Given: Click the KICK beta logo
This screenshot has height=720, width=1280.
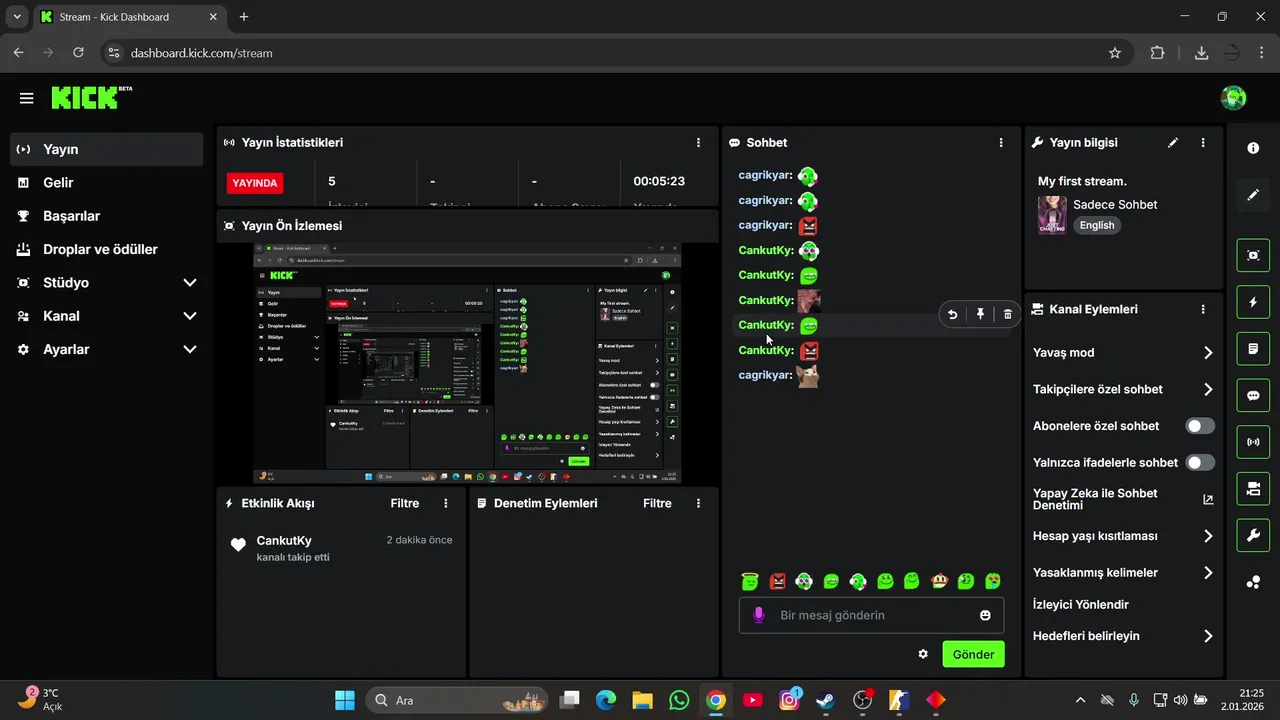Looking at the screenshot, I should pos(91,97).
